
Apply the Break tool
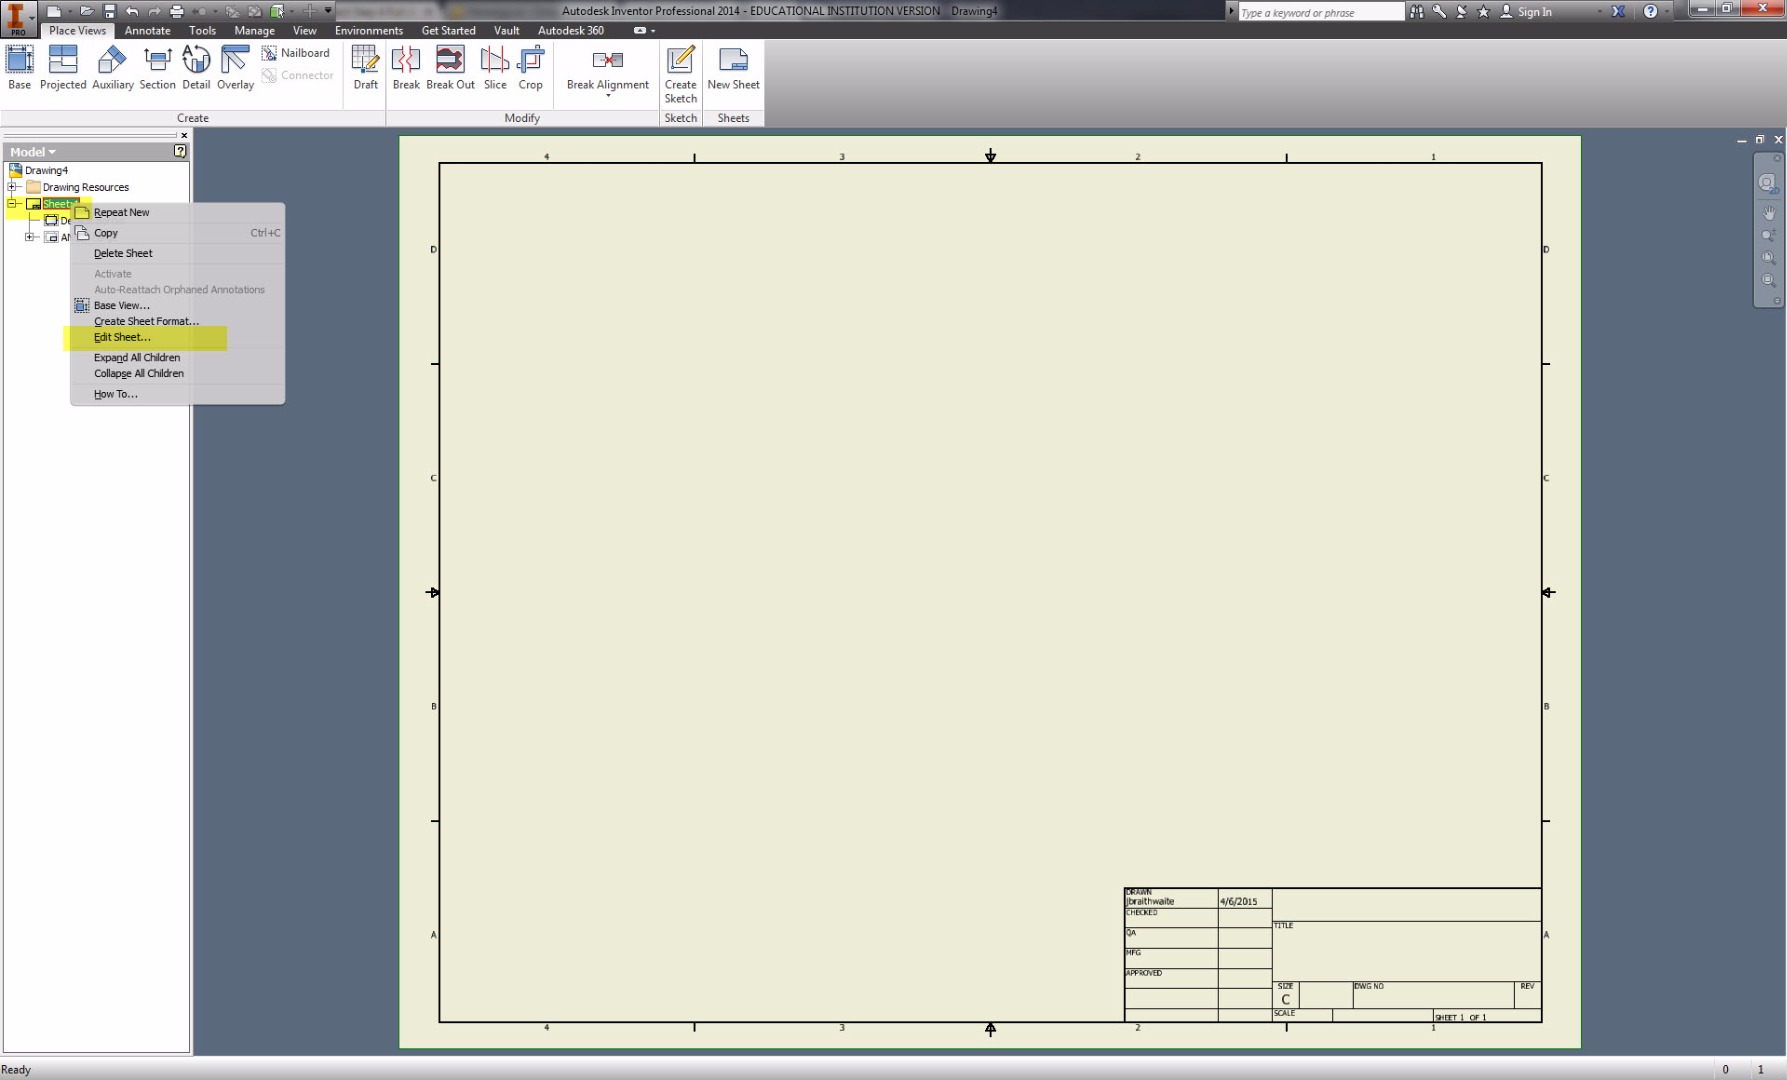pos(406,68)
